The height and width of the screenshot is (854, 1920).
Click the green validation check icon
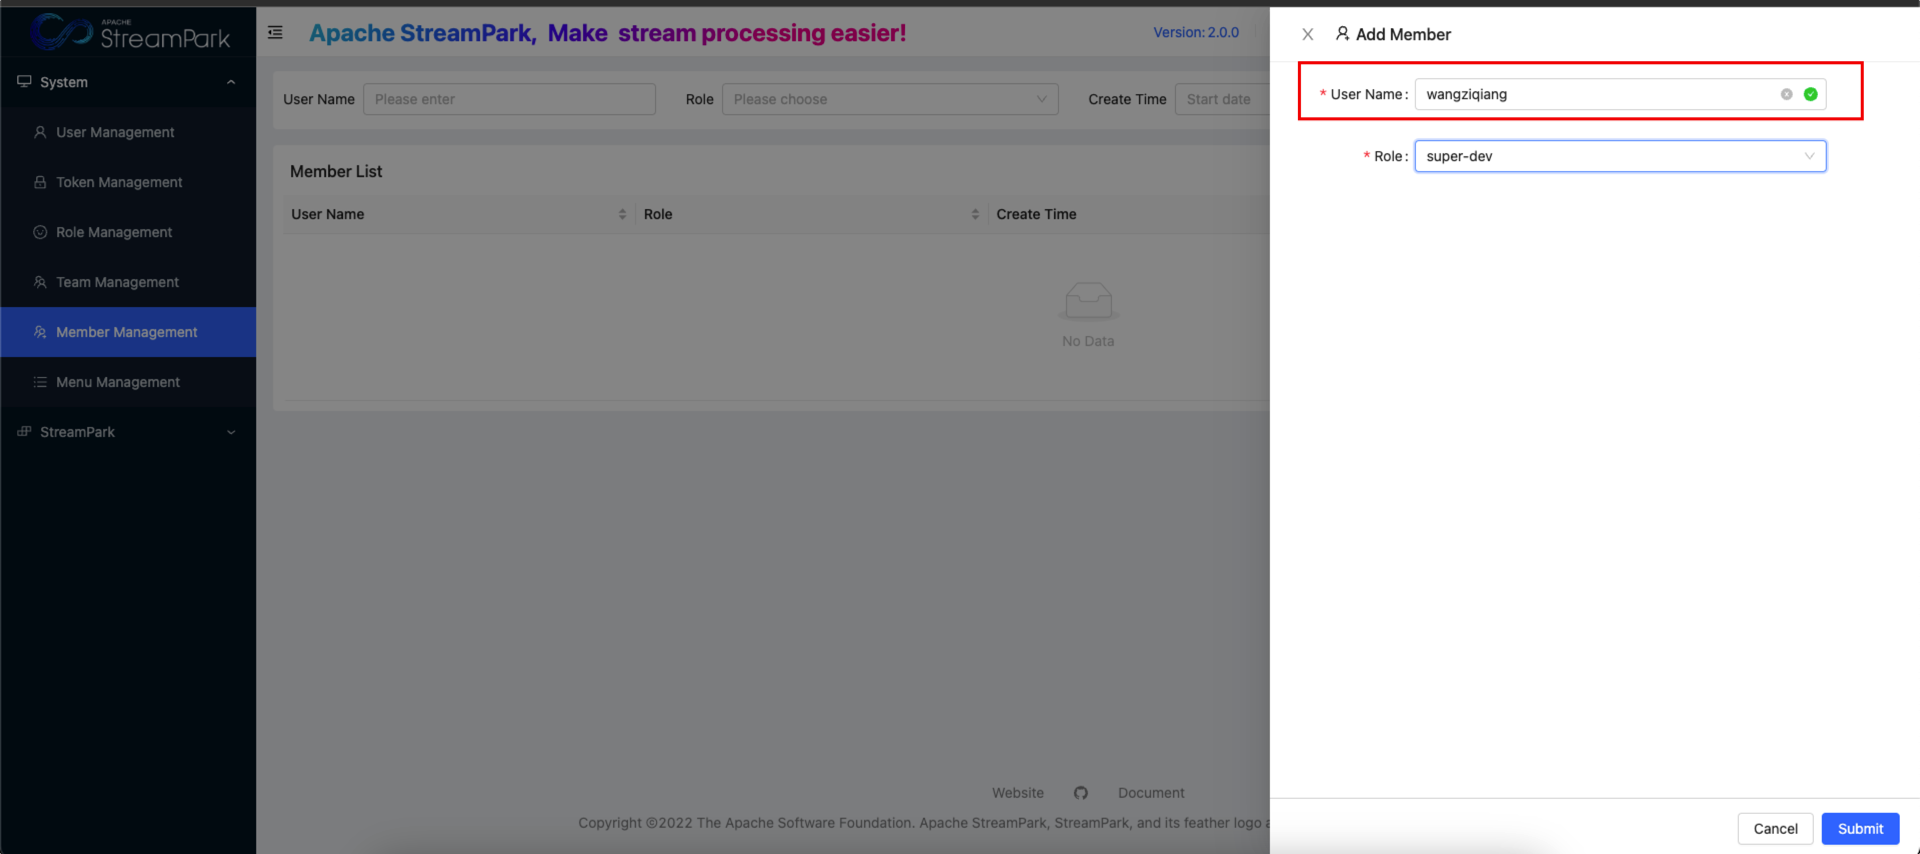1810,94
